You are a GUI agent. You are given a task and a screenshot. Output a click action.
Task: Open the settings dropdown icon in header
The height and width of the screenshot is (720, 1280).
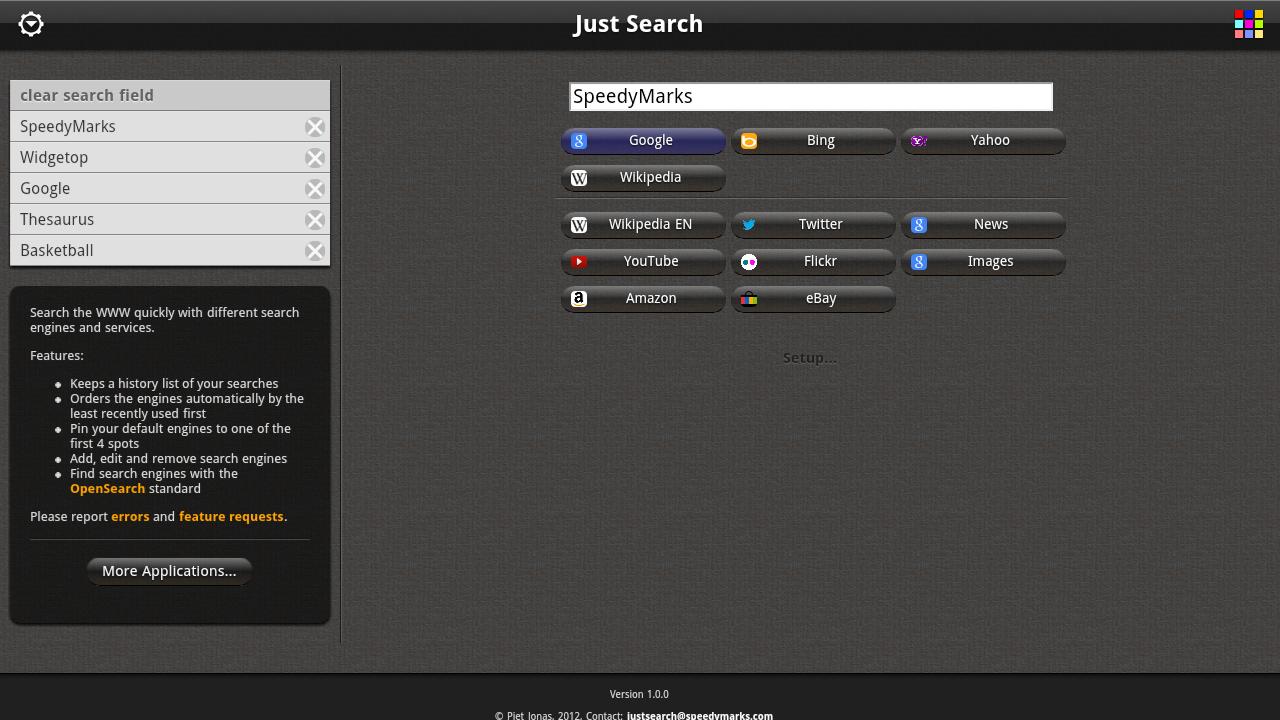point(31,24)
